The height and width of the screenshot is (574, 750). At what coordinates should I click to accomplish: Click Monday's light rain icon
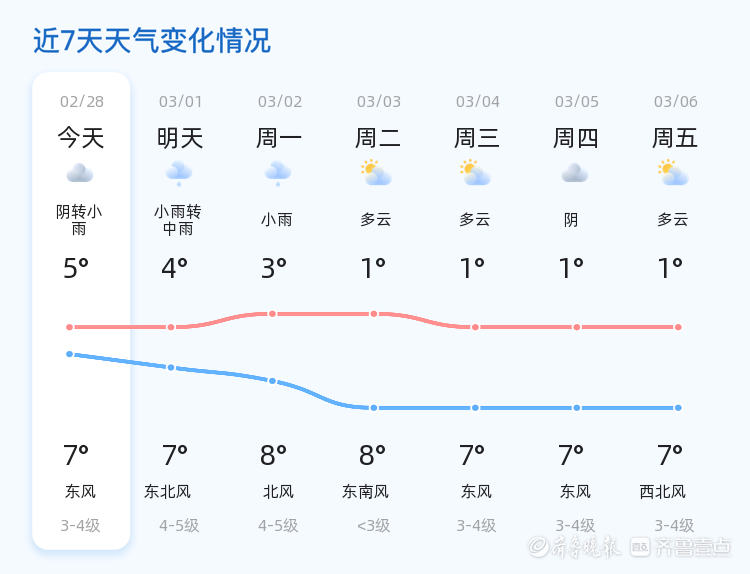coord(277,173)
